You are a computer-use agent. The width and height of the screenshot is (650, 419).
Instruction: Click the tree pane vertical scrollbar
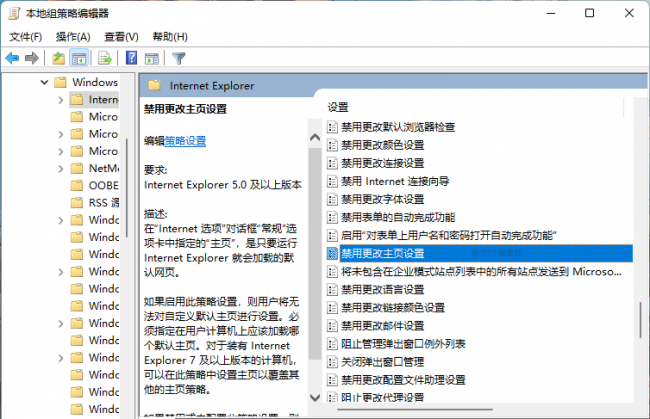[126, 188]
